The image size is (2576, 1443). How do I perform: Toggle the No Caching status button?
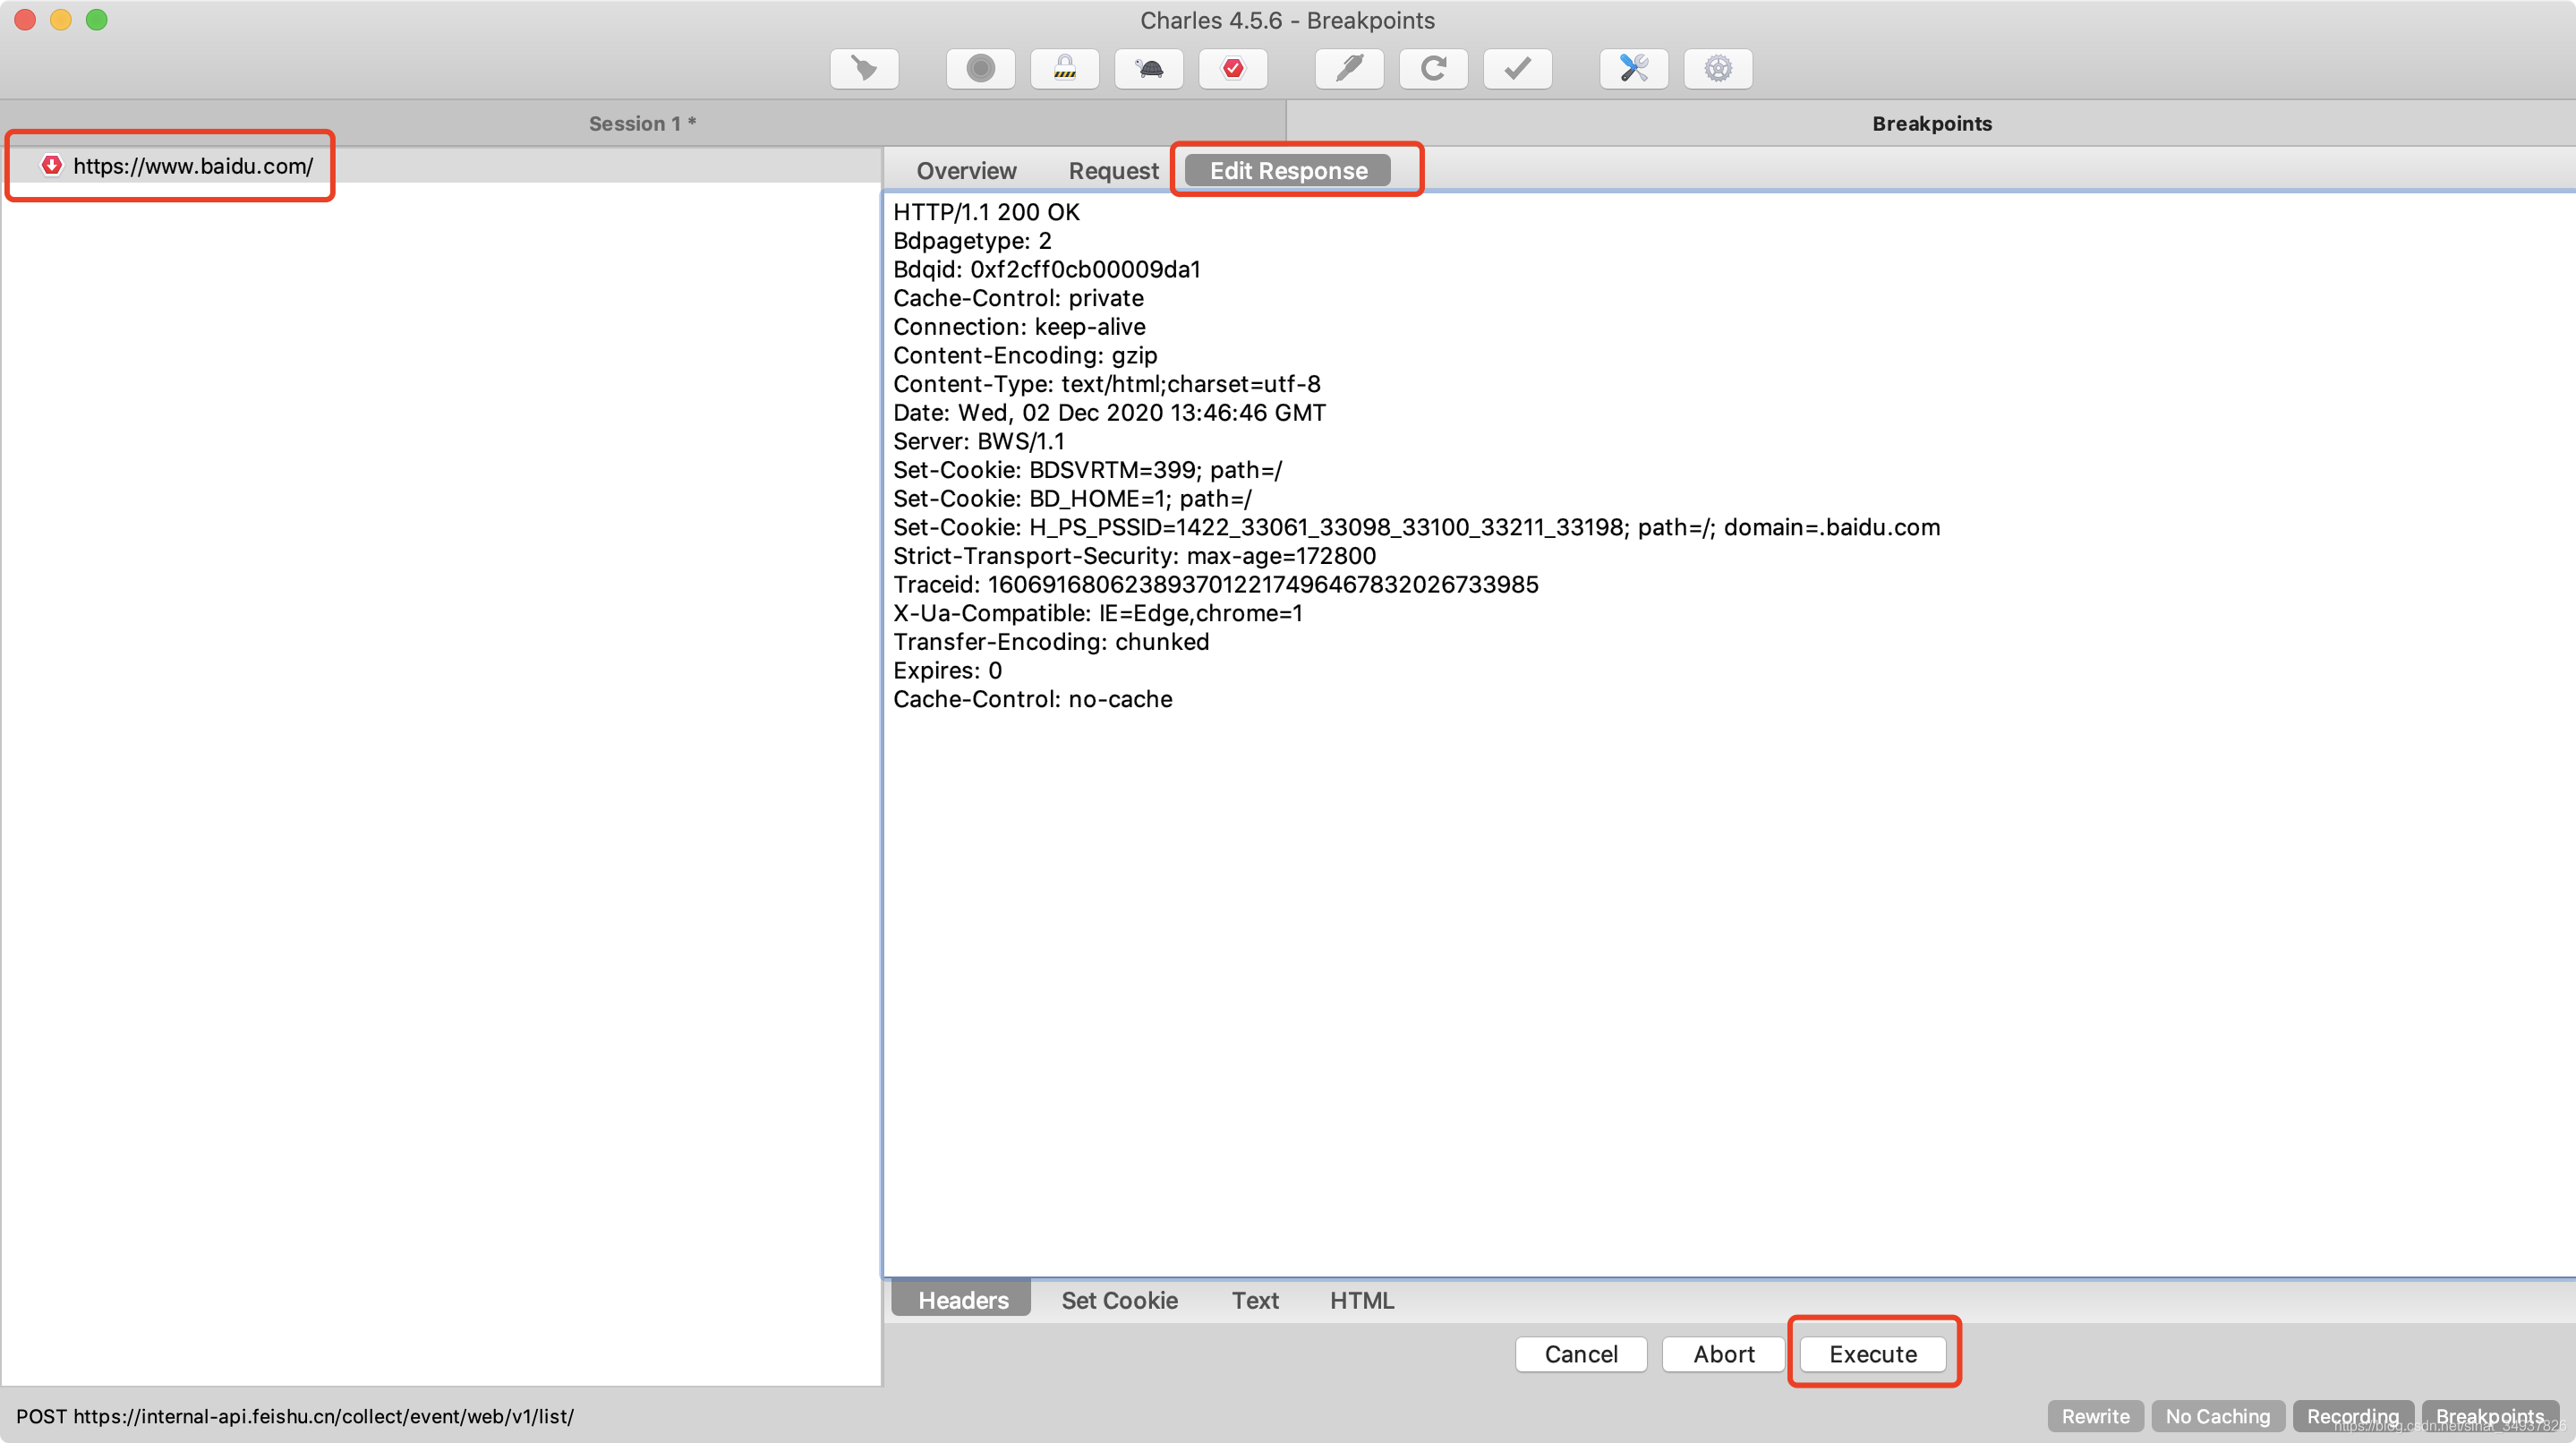point(2217,1416)
